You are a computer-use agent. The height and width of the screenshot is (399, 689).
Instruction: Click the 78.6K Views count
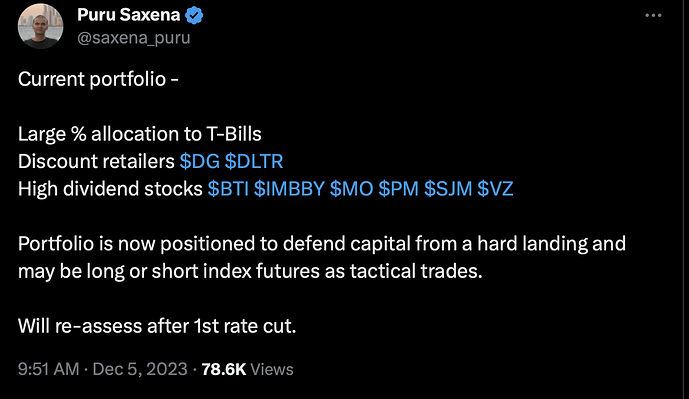pyautogui.click(x=247, y=369)
